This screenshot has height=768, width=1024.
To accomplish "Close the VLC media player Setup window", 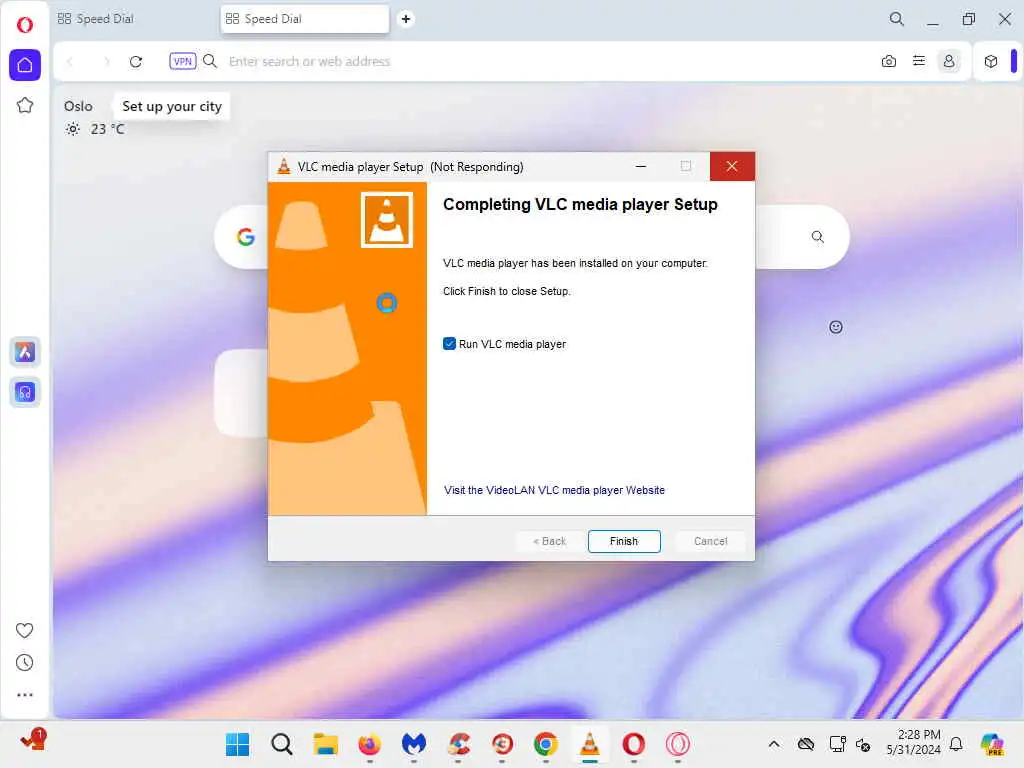I will coord(732,167).
